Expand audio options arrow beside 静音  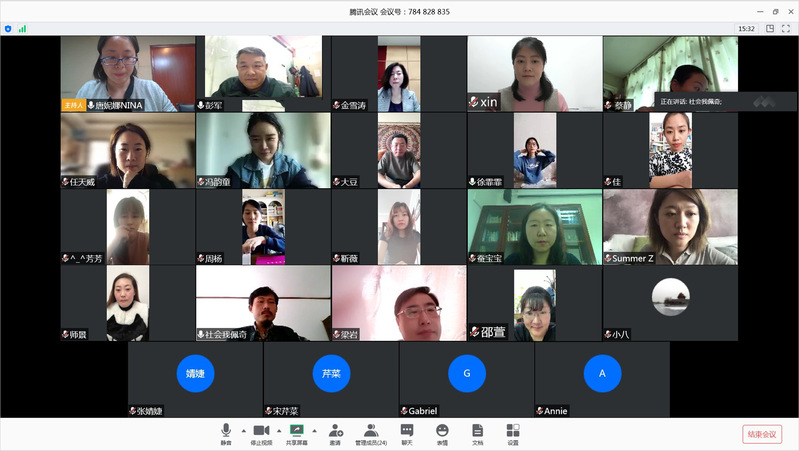(x=243, y=429)
